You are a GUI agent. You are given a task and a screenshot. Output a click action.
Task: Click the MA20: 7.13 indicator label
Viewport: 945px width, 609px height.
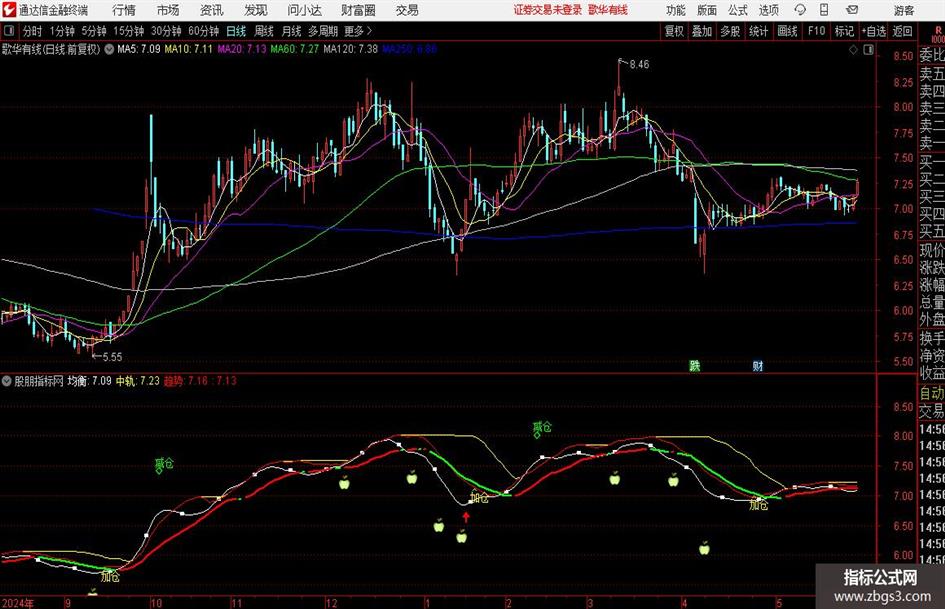tap(242, 49)
